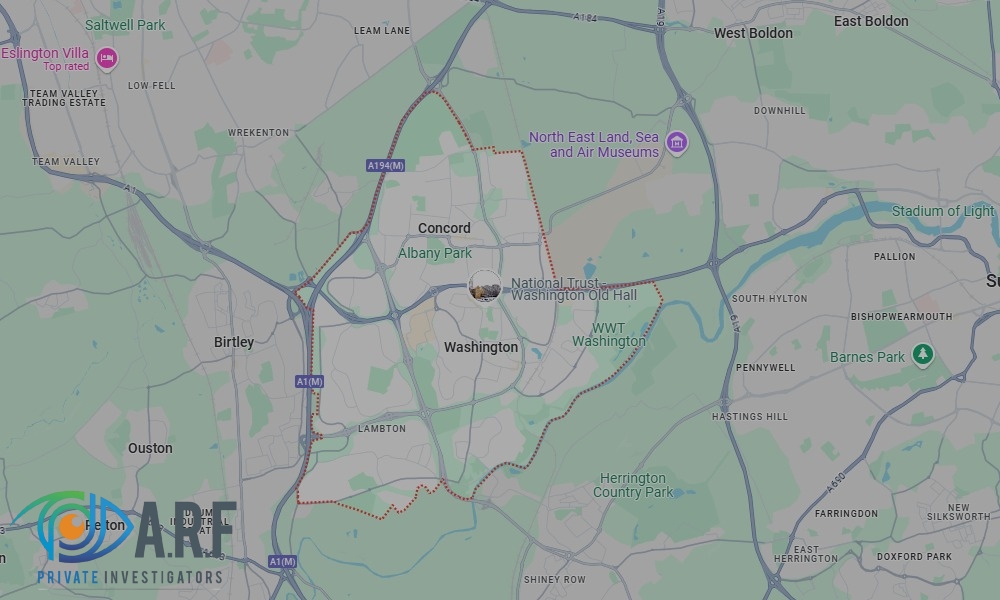This screenshot has width=1000, height=600.
Task: Click the Washington Old Hall photo marker
Action: coord(485,286)
